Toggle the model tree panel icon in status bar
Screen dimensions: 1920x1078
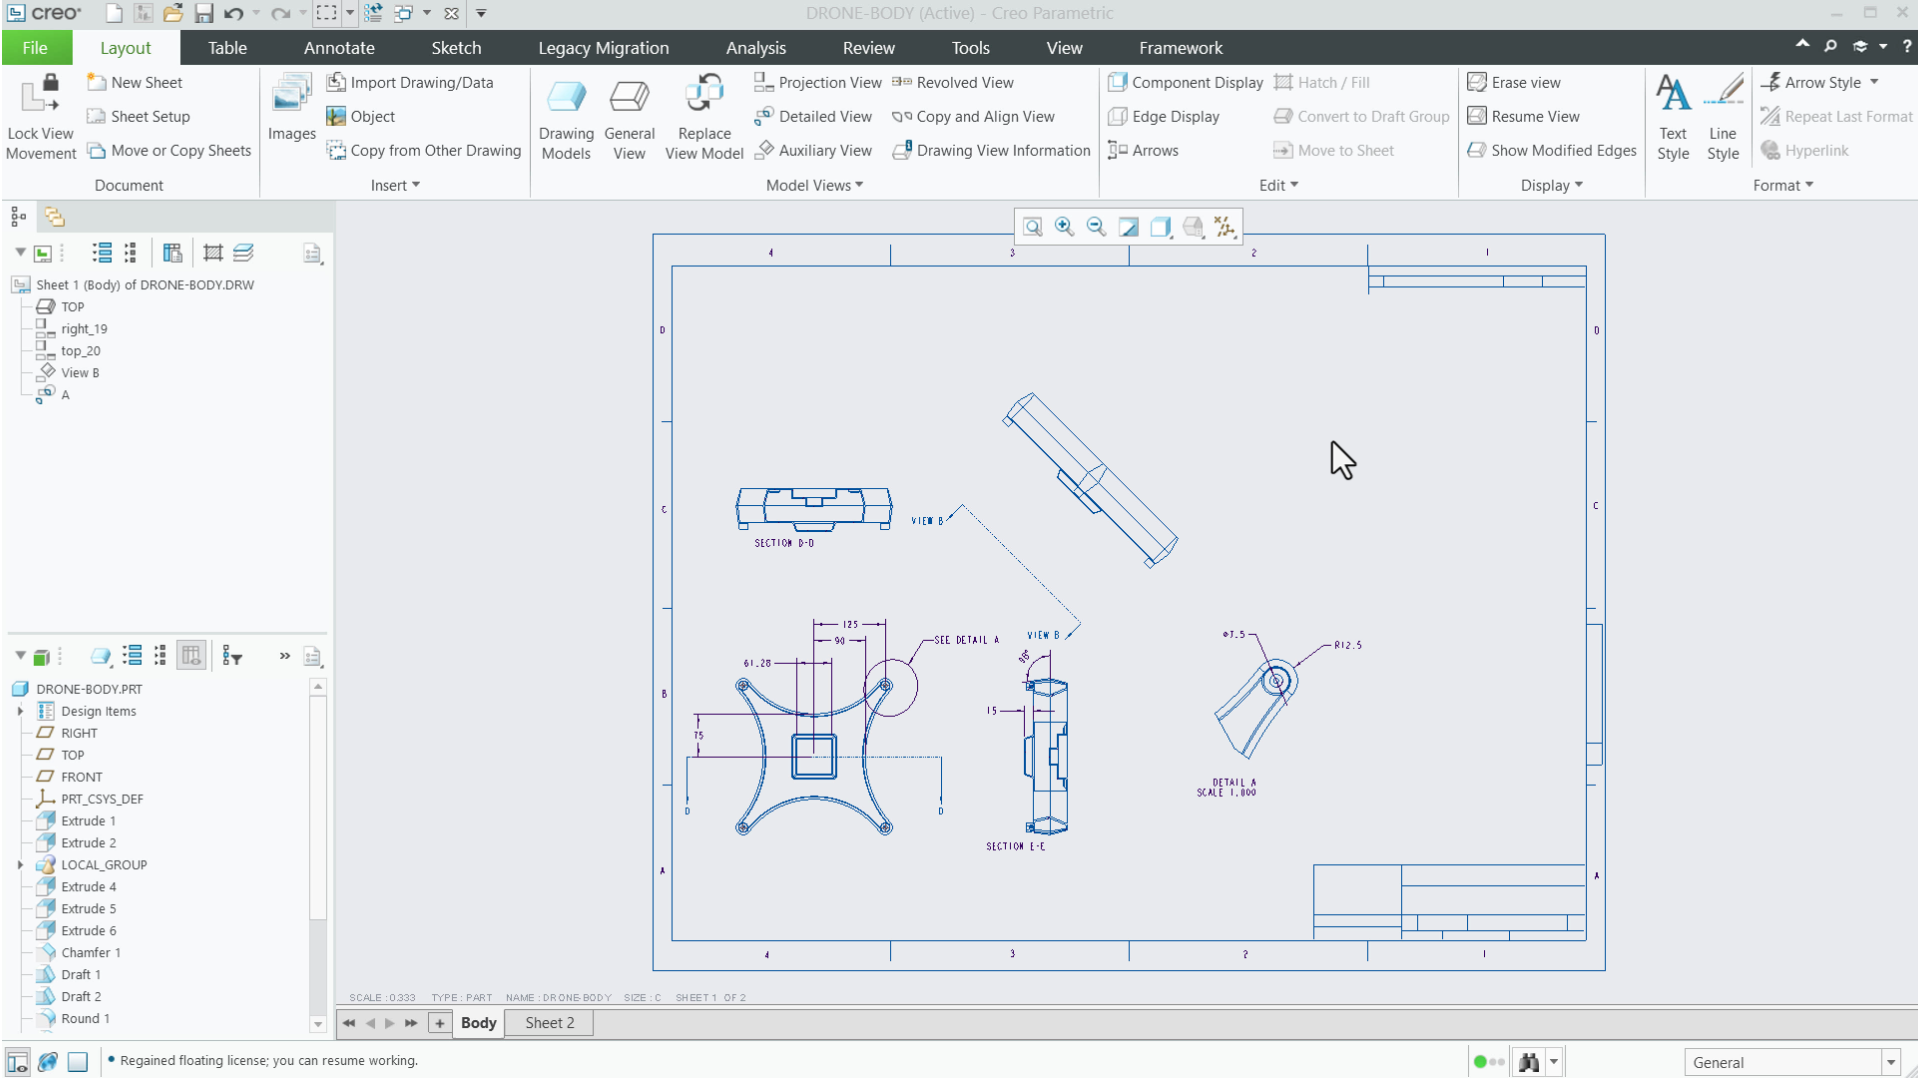(x=17, y=1062)
